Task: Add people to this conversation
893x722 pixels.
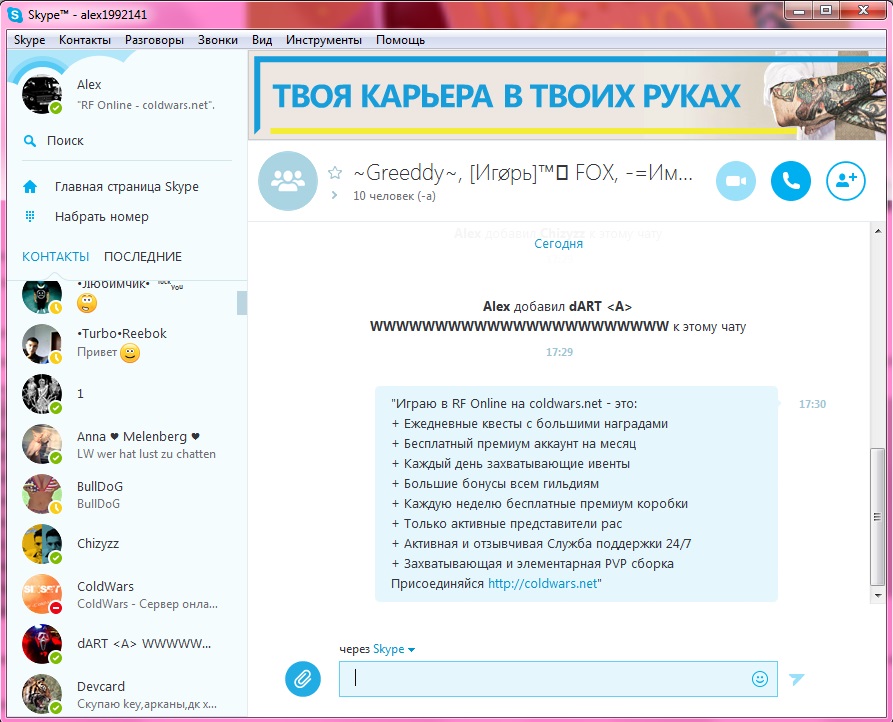Action: click(x=846, y=181)
